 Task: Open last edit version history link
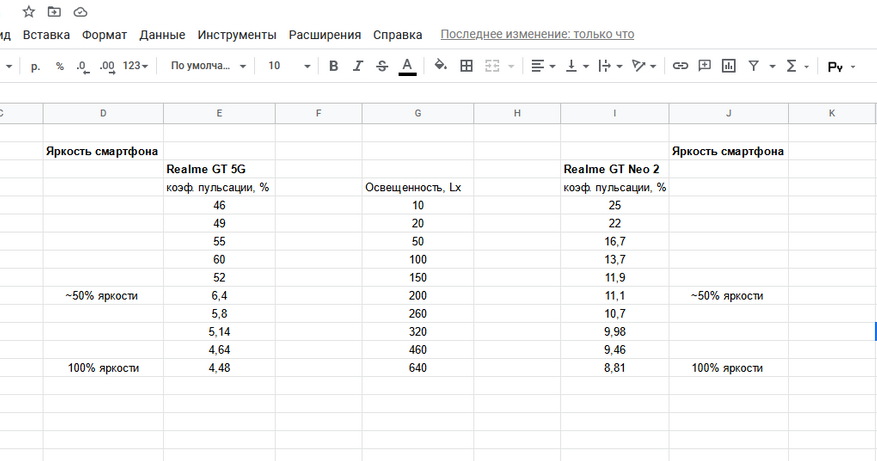pos(537,34)
